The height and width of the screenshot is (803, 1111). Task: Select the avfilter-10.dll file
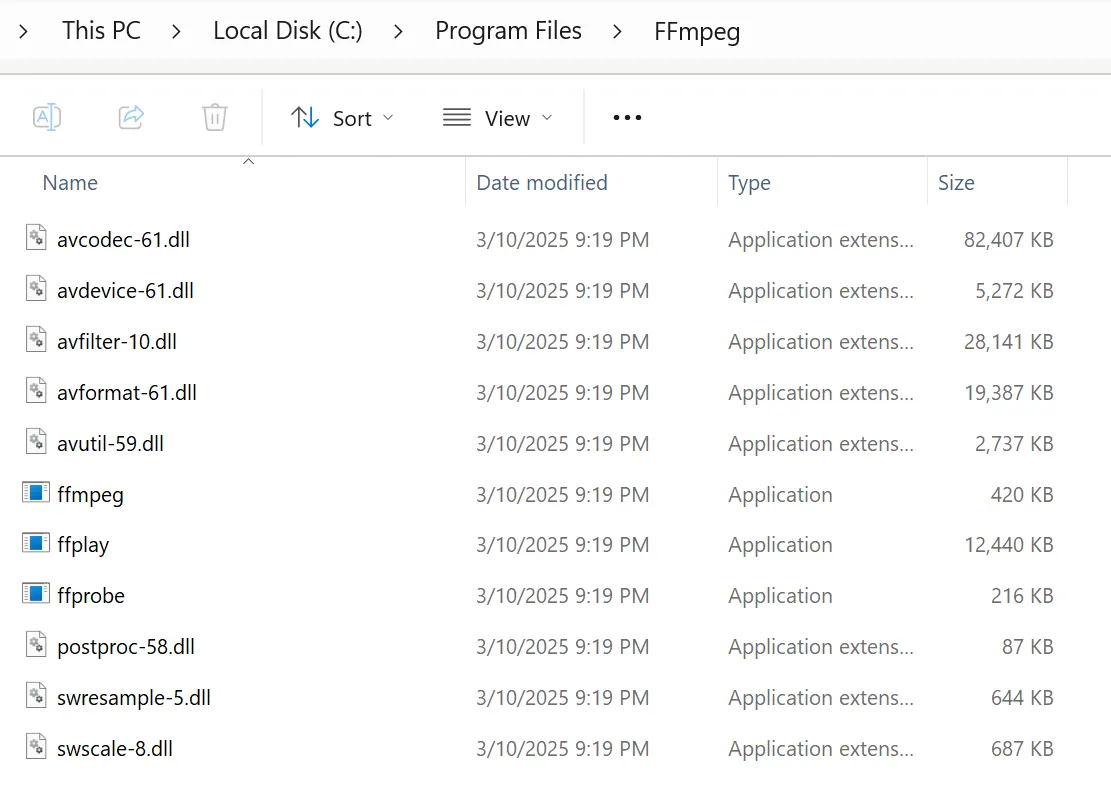(x=117, y=341)
